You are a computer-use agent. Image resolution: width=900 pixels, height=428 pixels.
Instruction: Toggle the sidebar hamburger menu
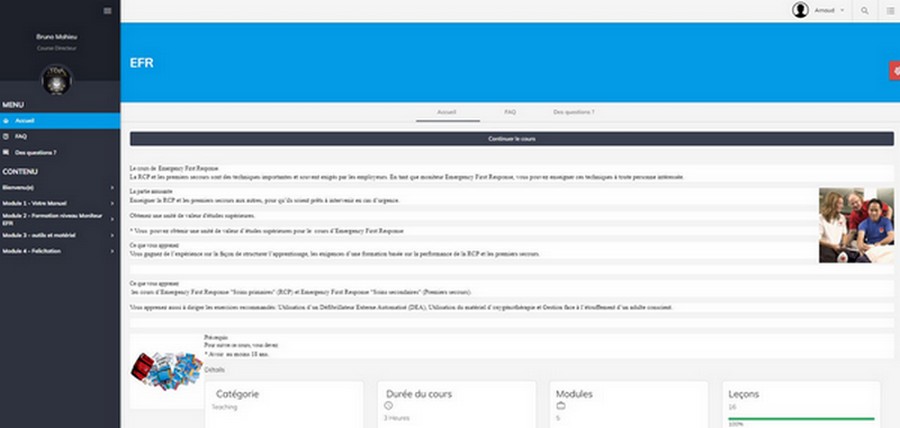click(x=108, y=10)
